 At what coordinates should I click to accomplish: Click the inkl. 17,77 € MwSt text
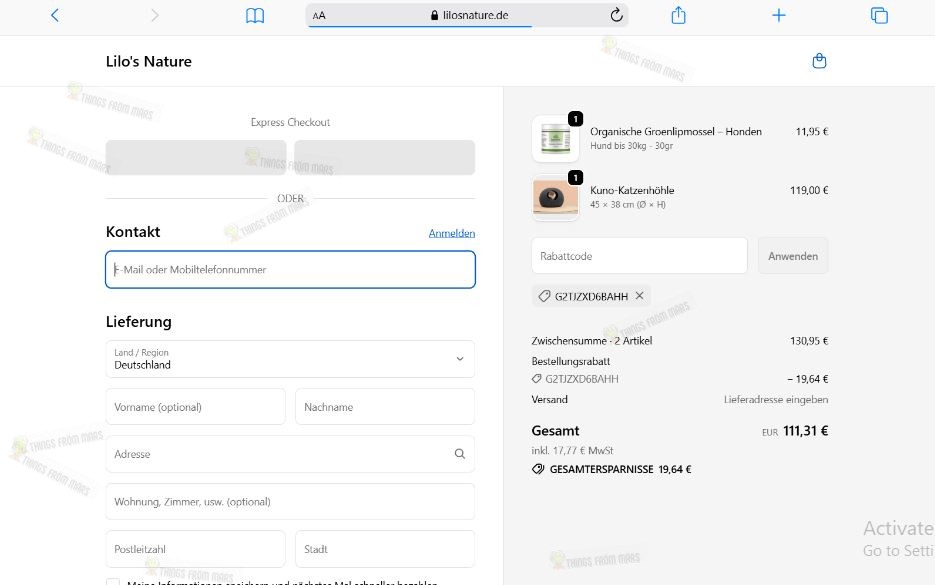(572, 450)
